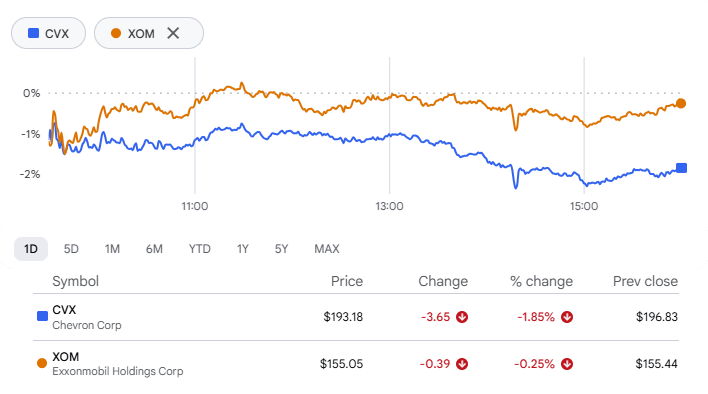Screen dimensions: 708x394
Task: Click the orange dot end marker on chart
Action: point(681,103)
